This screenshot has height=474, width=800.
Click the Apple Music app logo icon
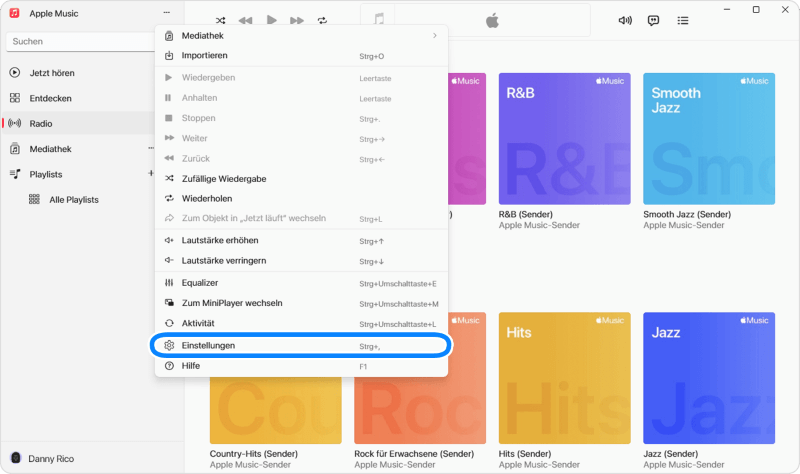coord(15,13)
